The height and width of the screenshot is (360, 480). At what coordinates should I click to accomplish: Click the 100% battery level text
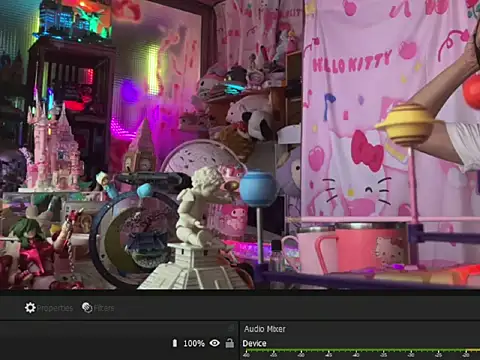click(194, 343)
